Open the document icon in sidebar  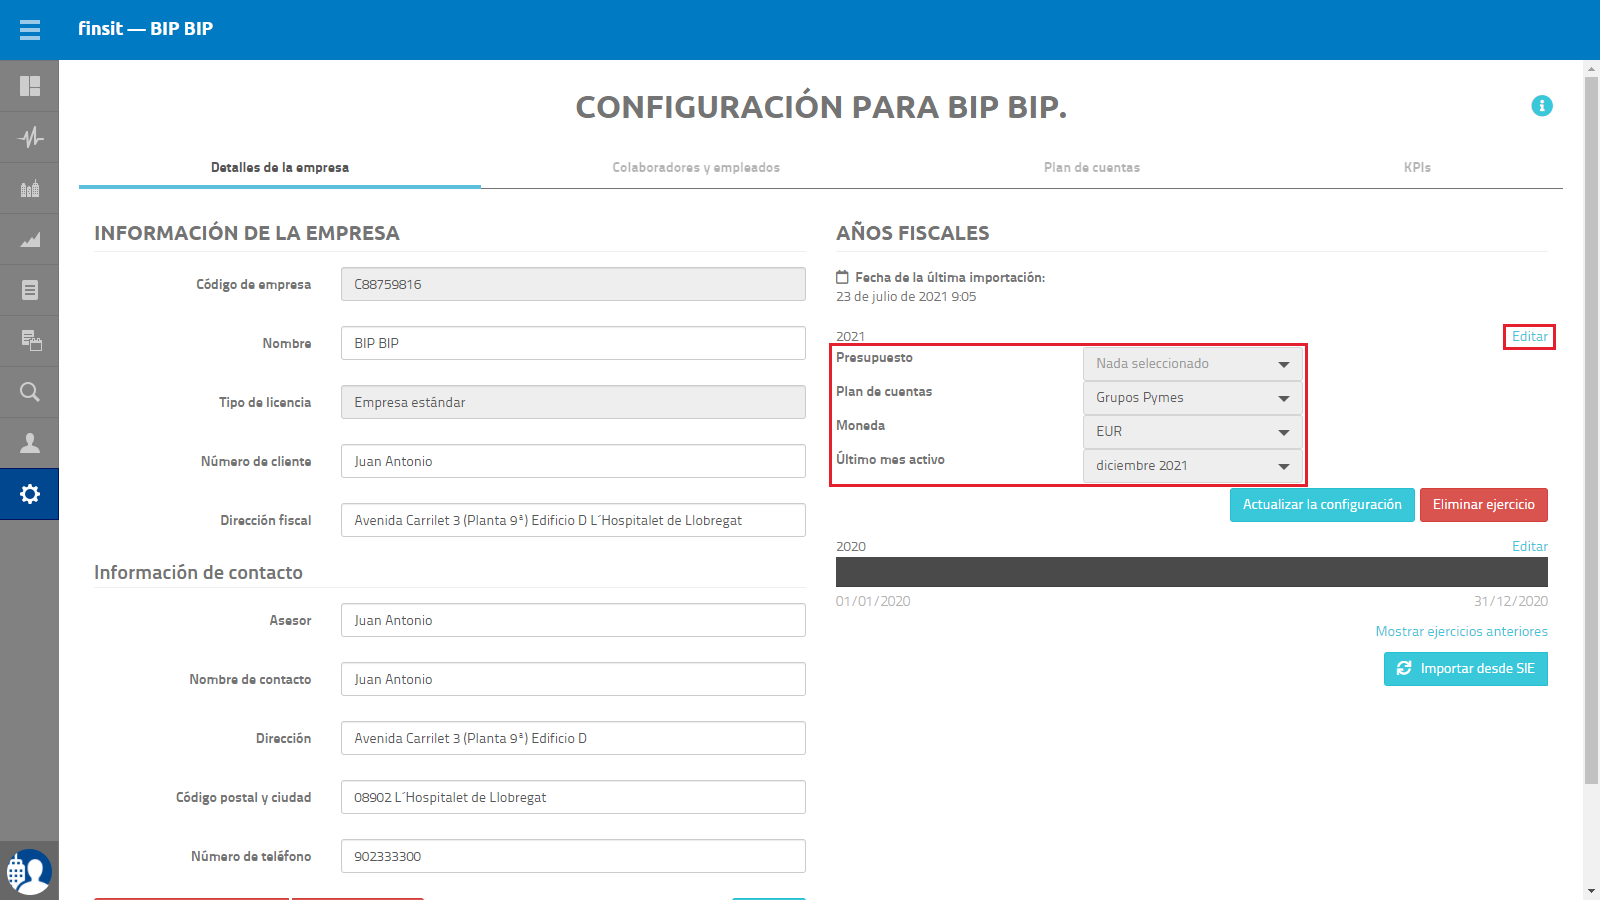click(x=30, y=290)
